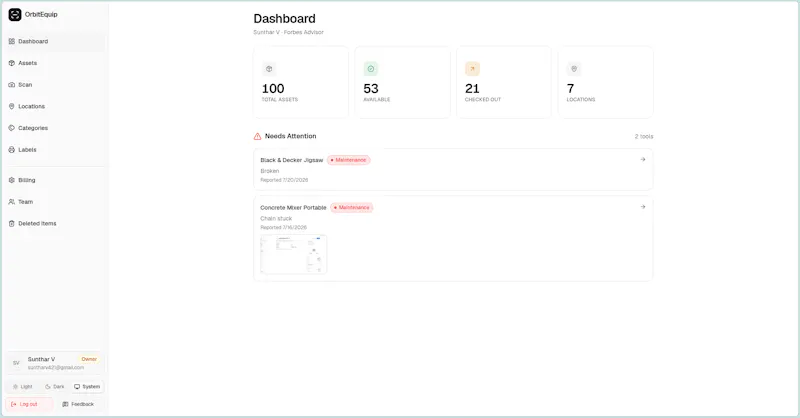Viewport: 800px width, 418px height.
Task: Open Concrete Mixer Portable via arrow
Action: (x=643, y=207)
